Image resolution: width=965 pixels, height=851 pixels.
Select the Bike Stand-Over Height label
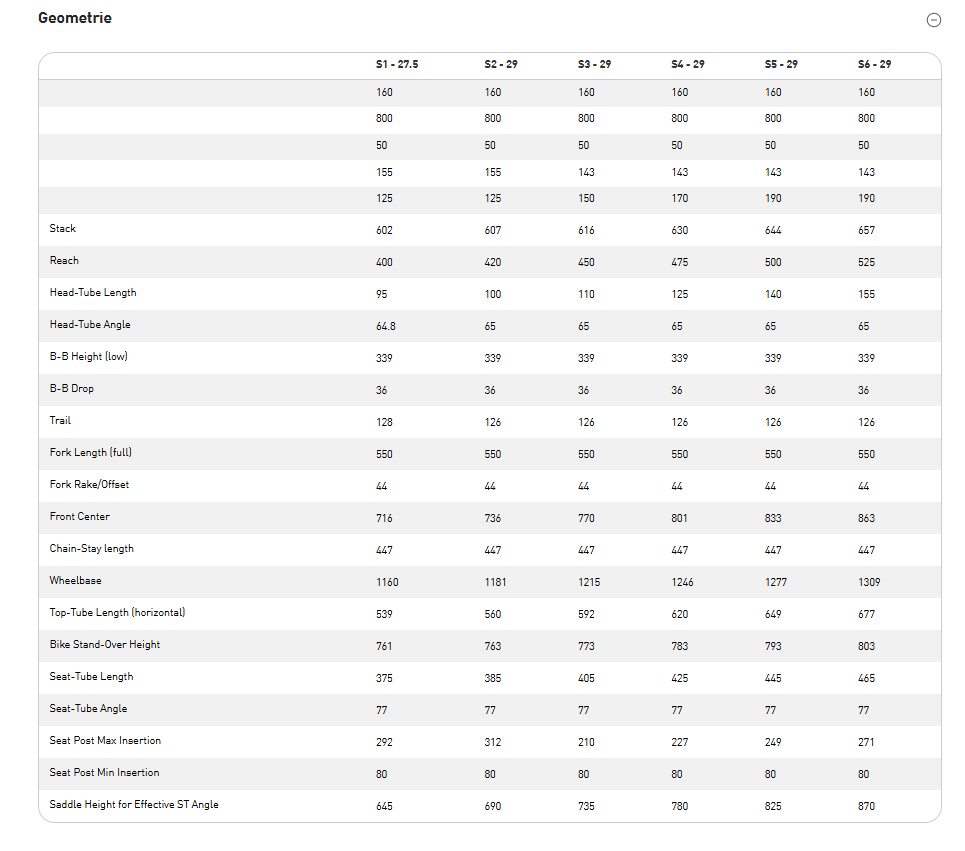pos(105,645)
